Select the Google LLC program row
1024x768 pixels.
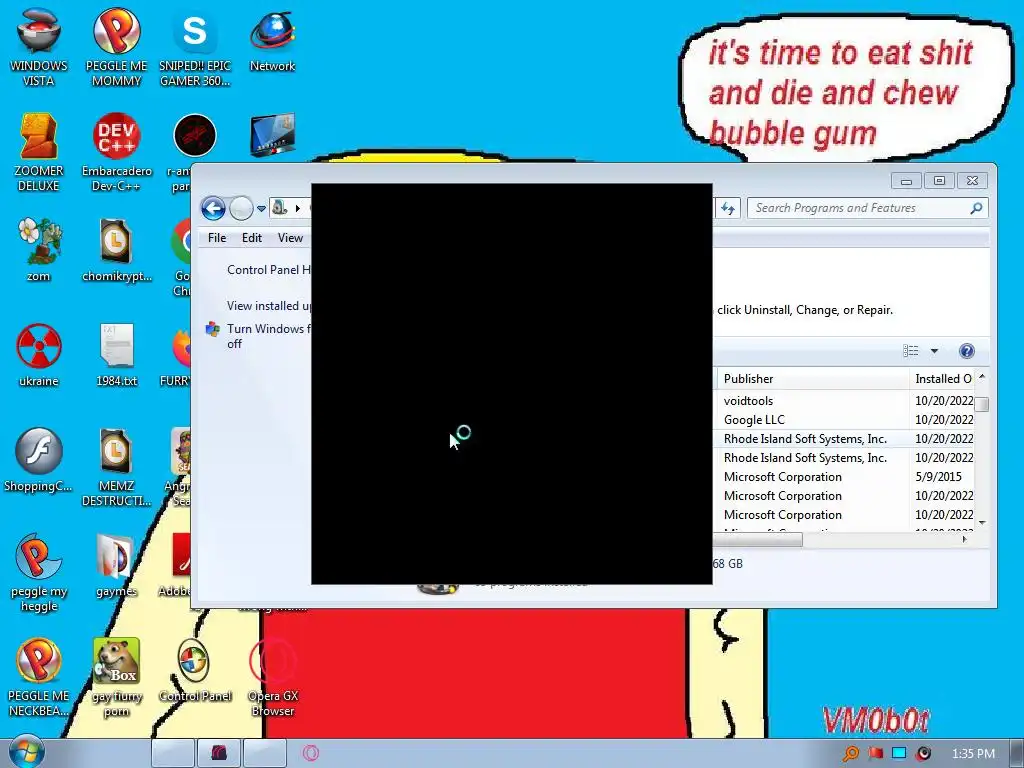pos(844,420)
